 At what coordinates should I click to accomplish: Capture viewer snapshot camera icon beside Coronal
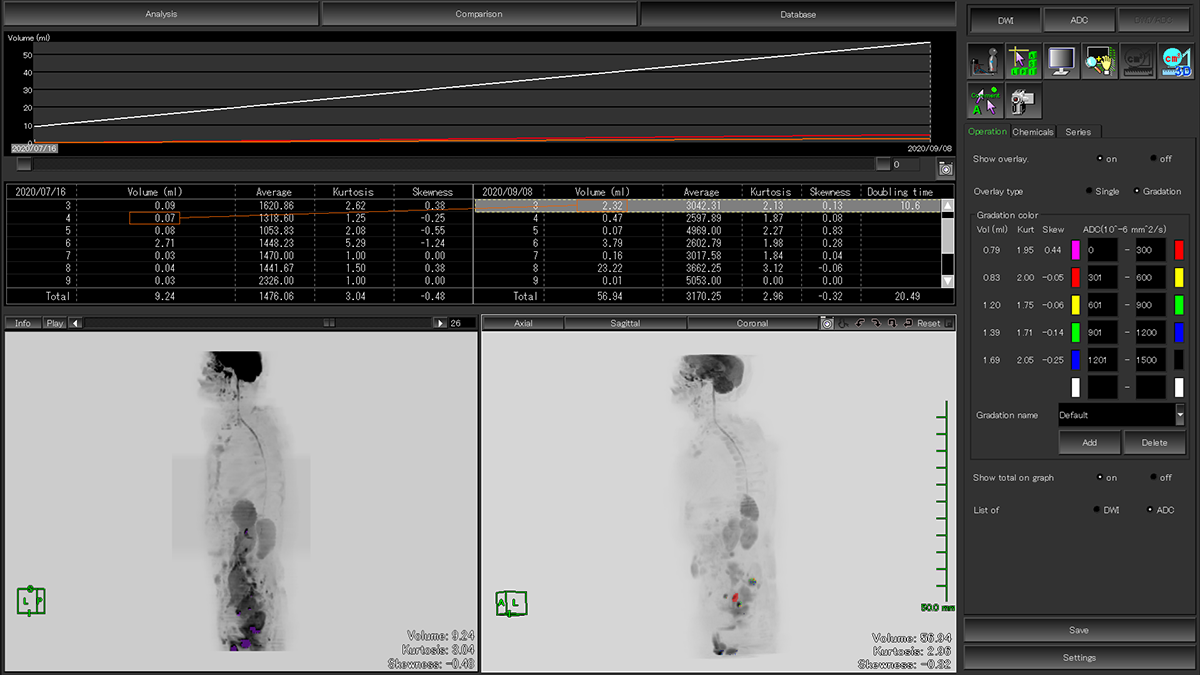coord(827,323)
